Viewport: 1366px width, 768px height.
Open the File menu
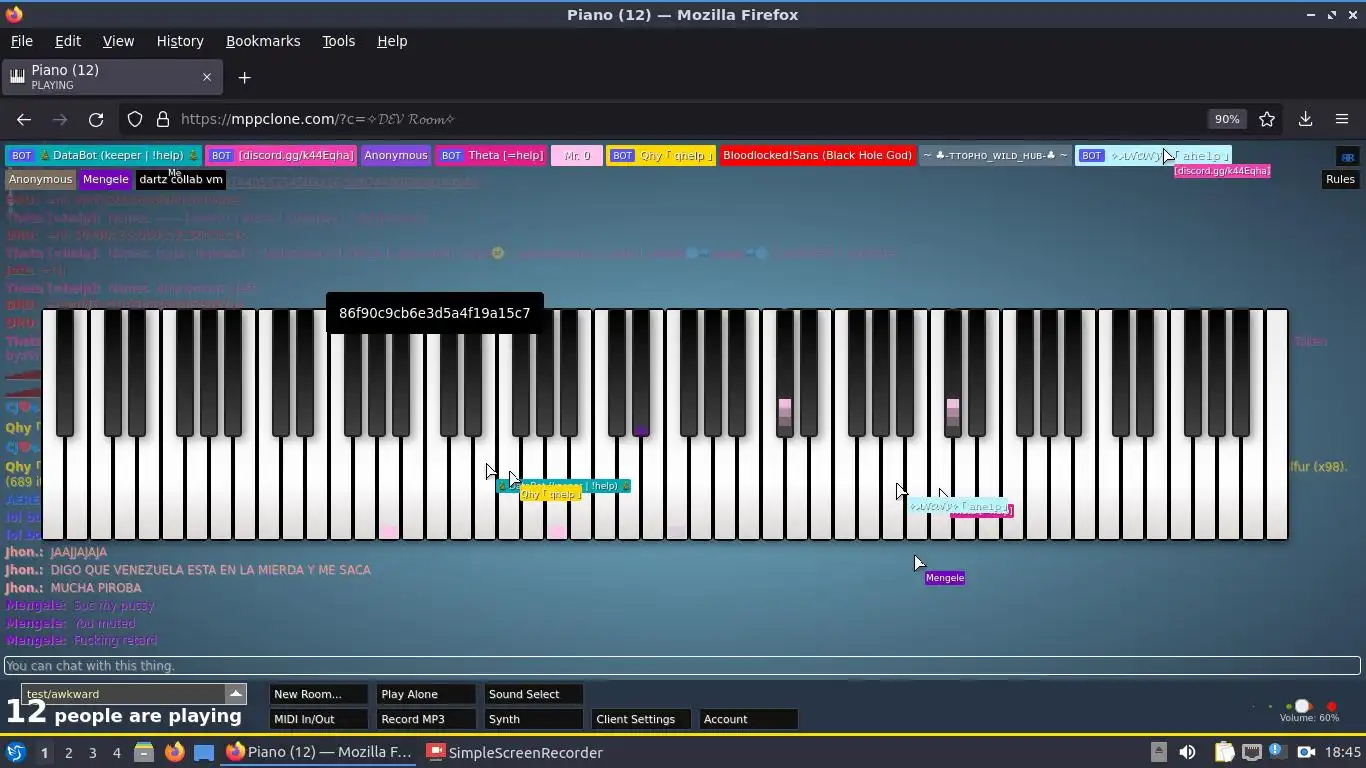click(x=22, y=41)
